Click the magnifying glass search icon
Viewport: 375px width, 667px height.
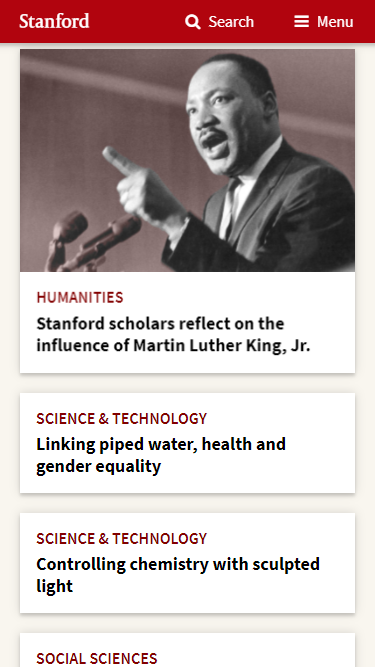click(193, 22)
